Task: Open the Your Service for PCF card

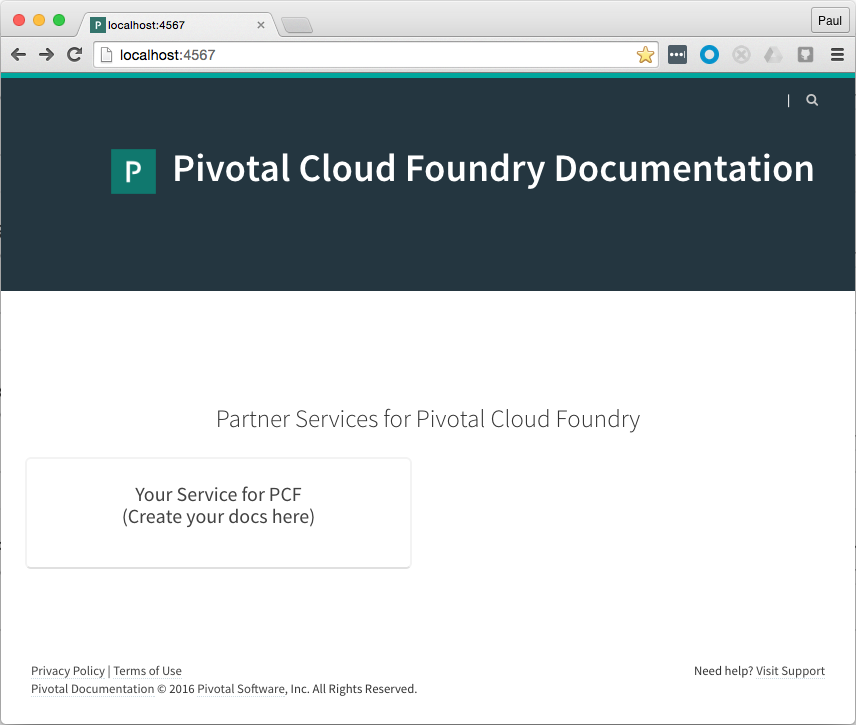Action: [218, 513]
